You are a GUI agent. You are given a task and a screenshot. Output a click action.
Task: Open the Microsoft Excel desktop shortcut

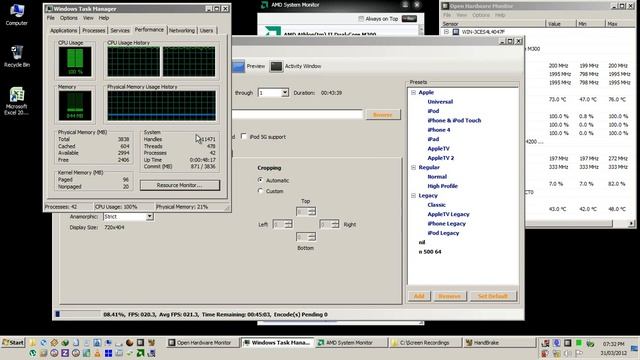tap(16, 101)
